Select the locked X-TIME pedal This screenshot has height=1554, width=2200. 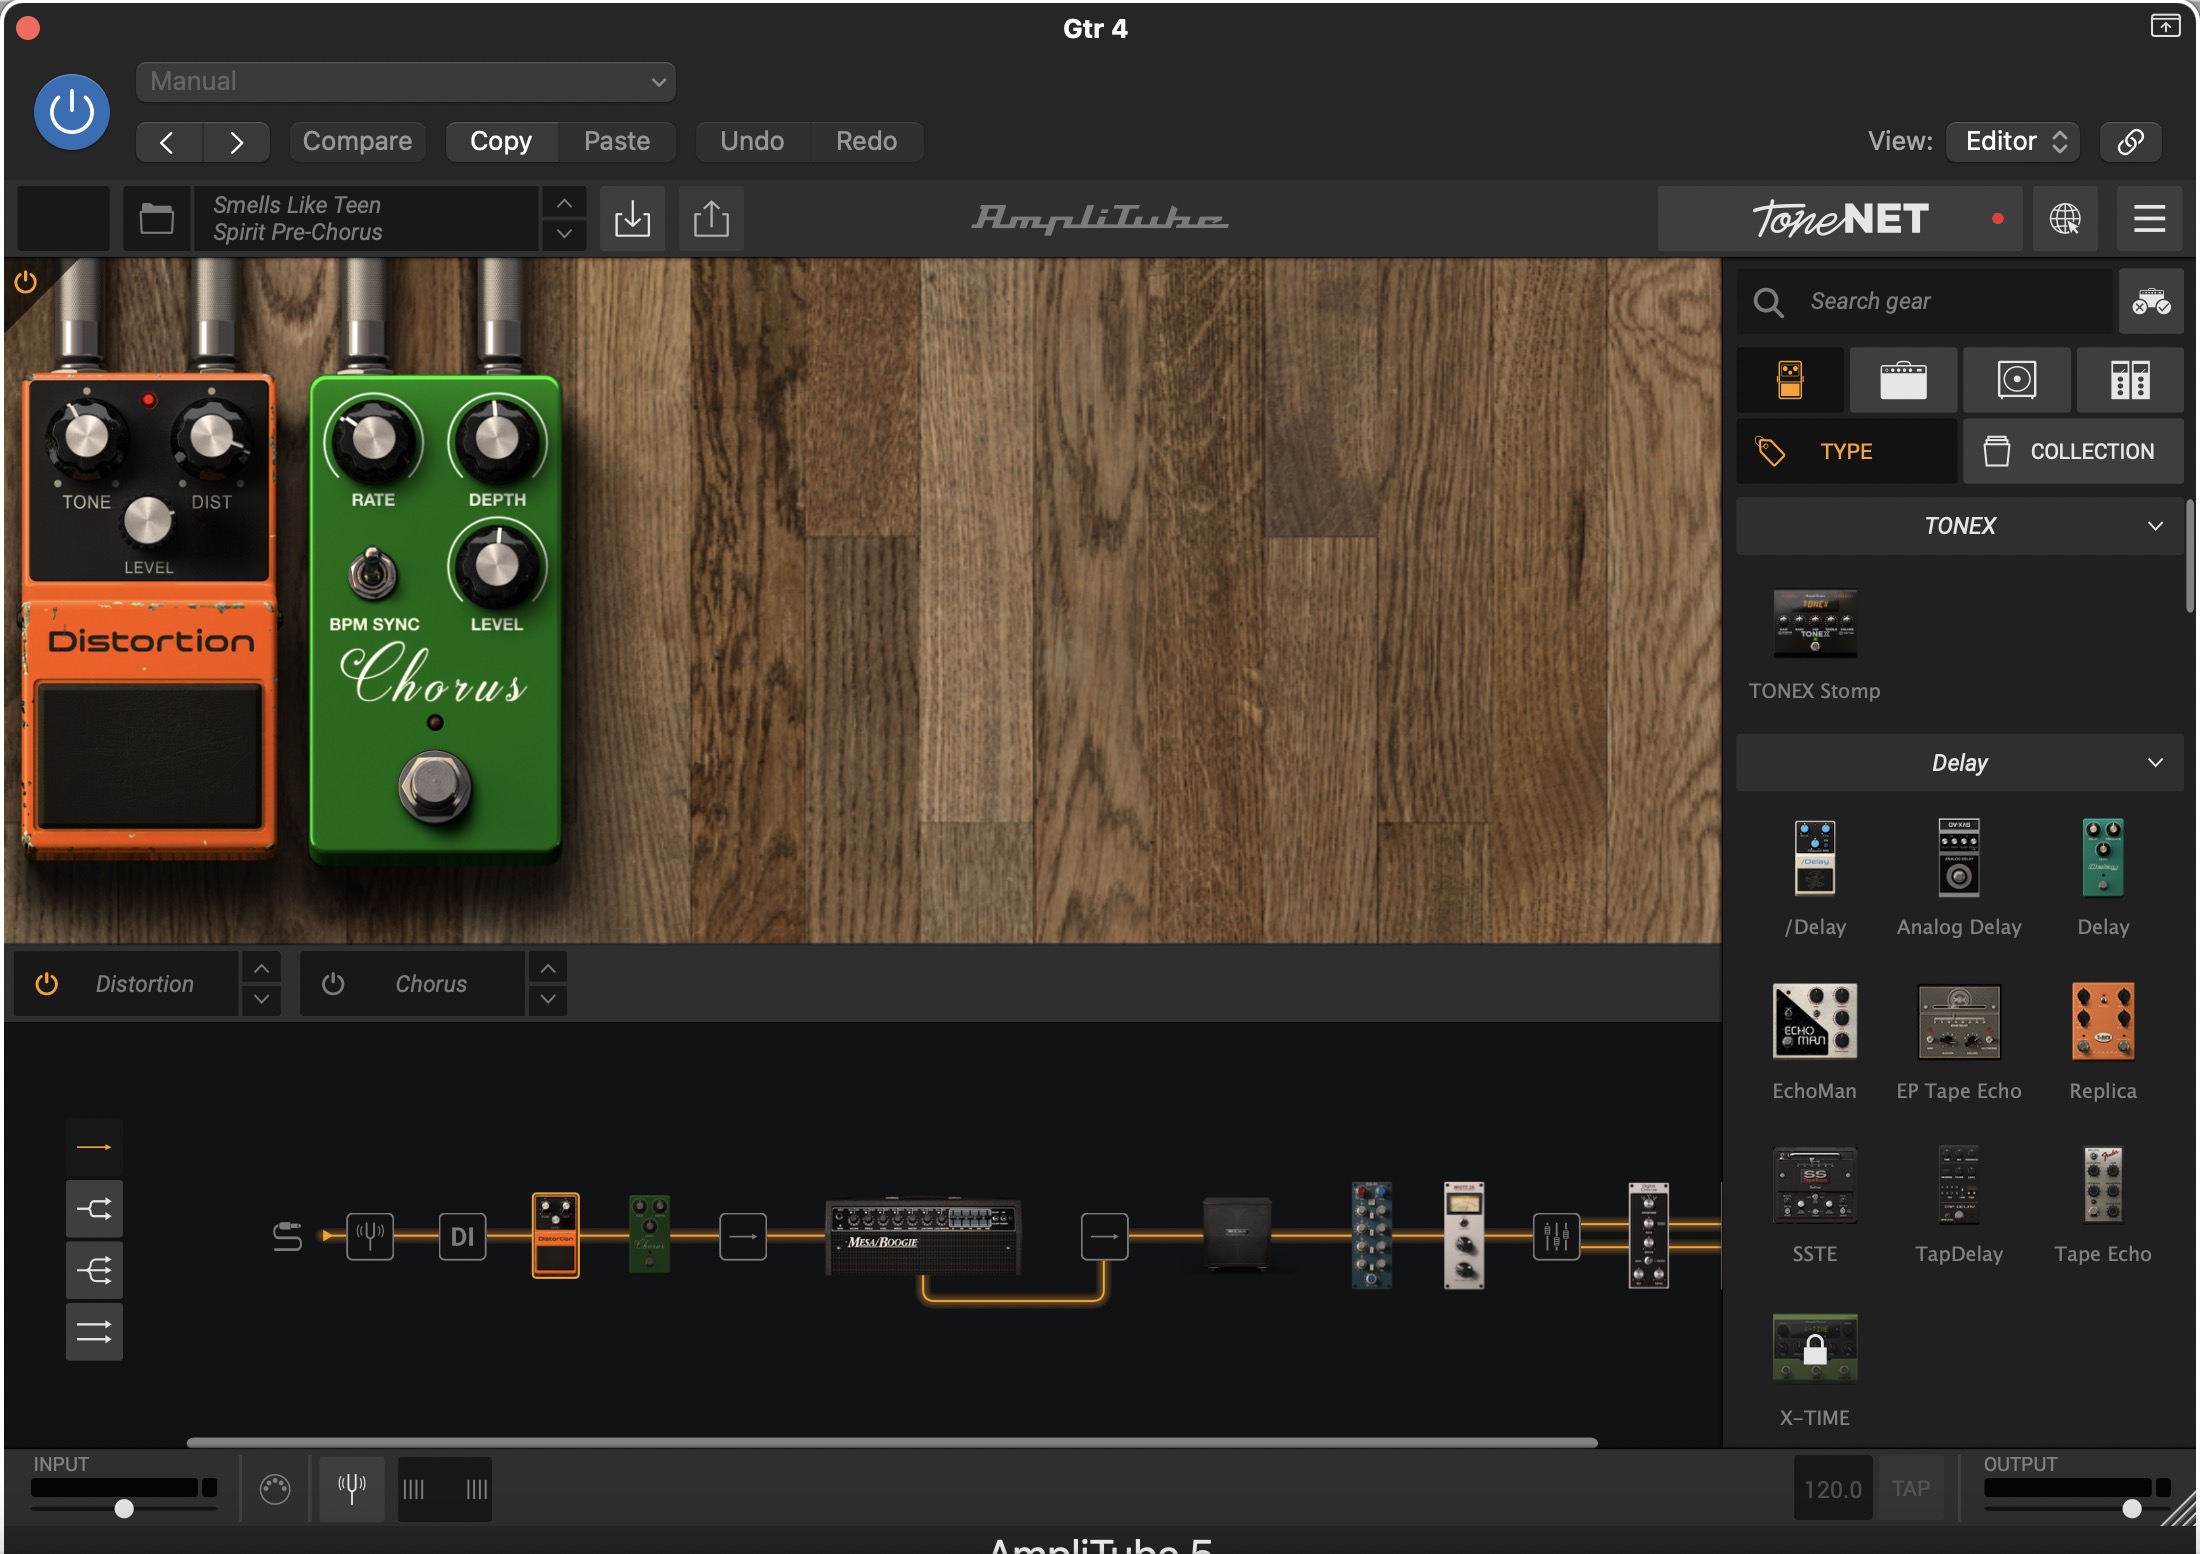1815,1349
